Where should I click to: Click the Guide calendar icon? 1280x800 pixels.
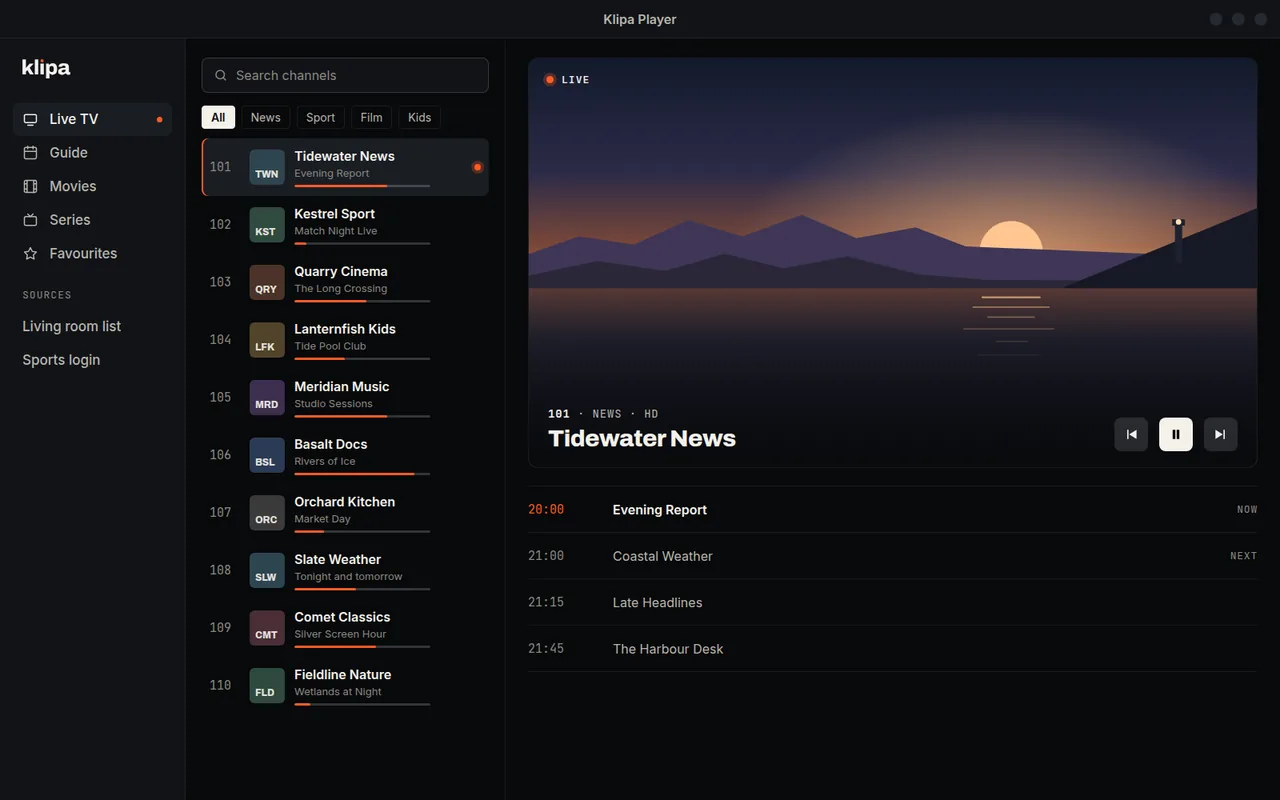tap(30, 153)
